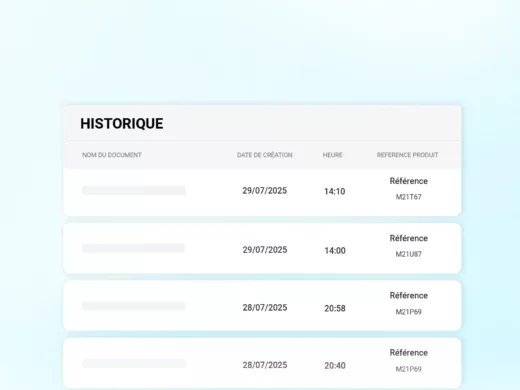Click date 29/07/2025 in the 14:10 row
The width and height of the screenshot is (520, 390).
coord(265,191)
